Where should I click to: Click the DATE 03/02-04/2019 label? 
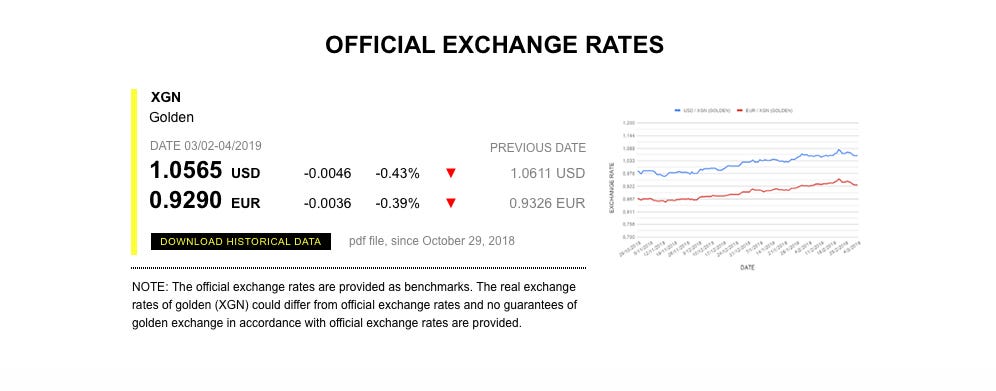(206, 146)
